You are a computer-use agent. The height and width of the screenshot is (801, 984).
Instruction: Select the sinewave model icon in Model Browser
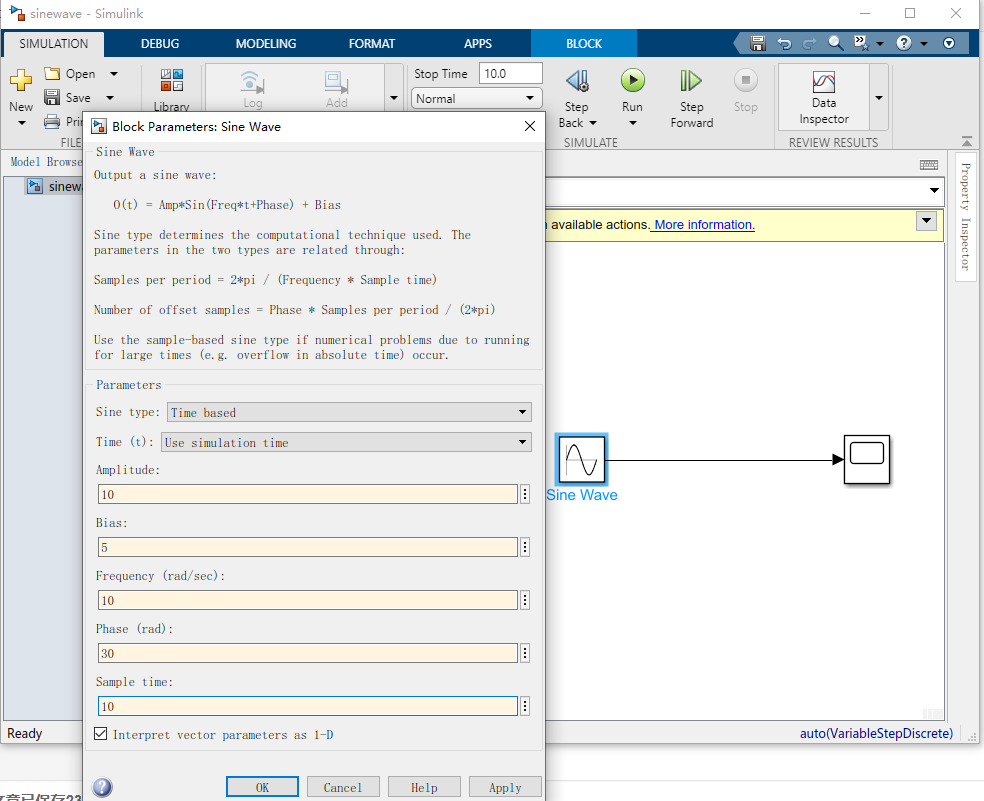point(35,186)
